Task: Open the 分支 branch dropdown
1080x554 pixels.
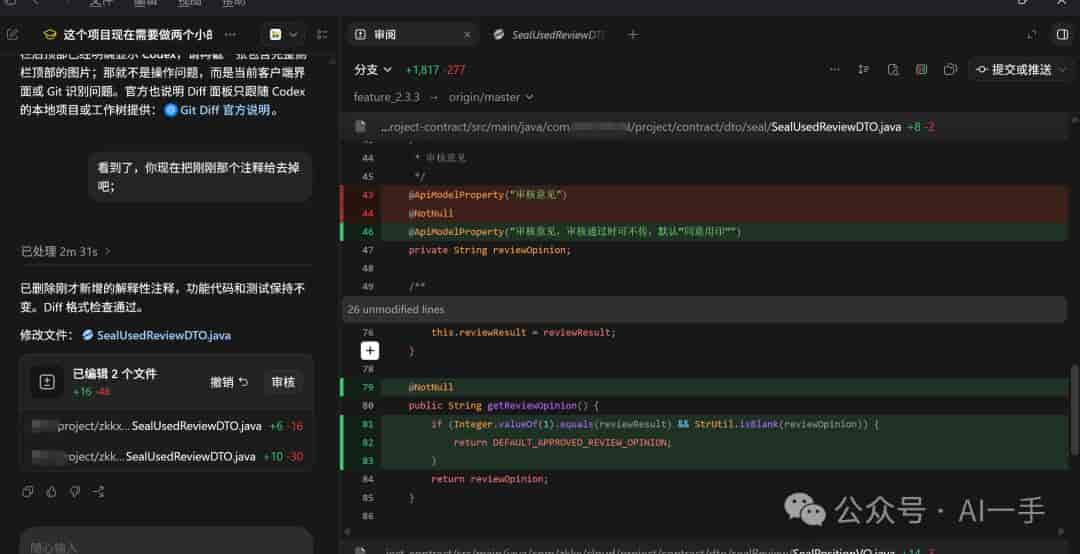Action: [x=373, y=70]
